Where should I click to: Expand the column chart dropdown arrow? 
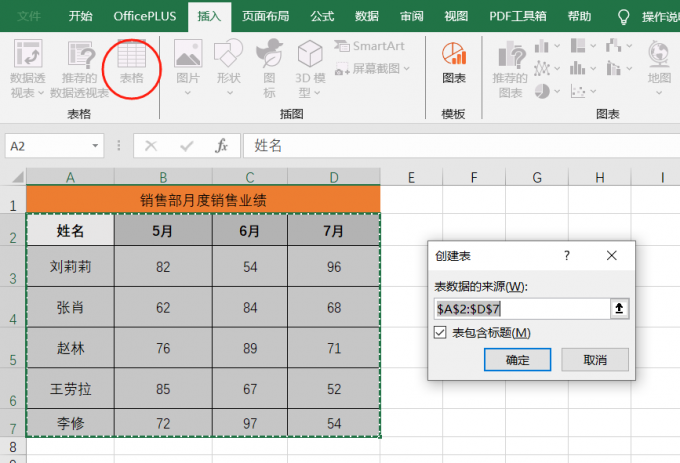pos(557,46)
